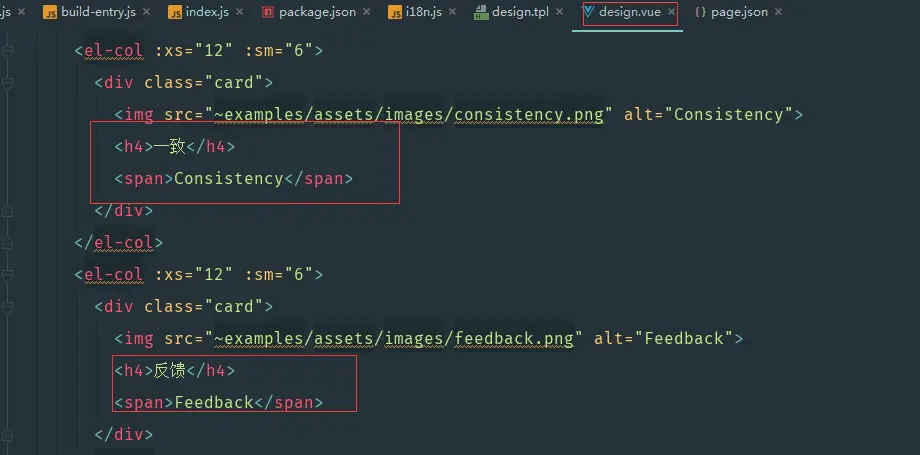Click the alt="Feedback" attribute value

(x=684, y=339)
